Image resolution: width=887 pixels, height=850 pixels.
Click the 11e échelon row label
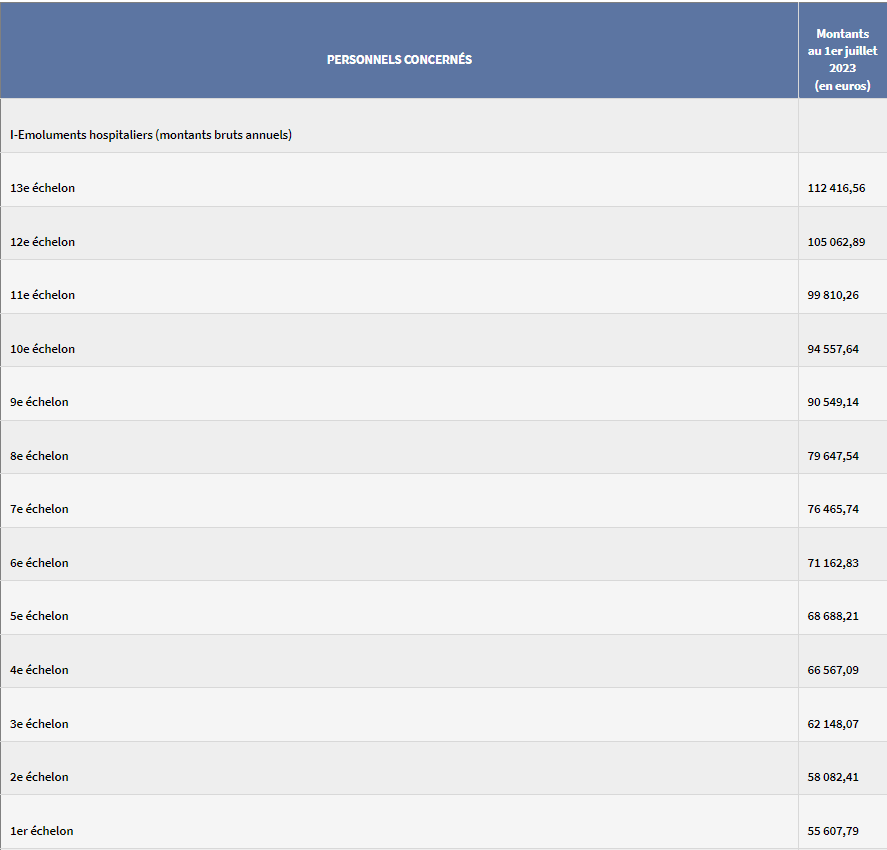point(42,295)
